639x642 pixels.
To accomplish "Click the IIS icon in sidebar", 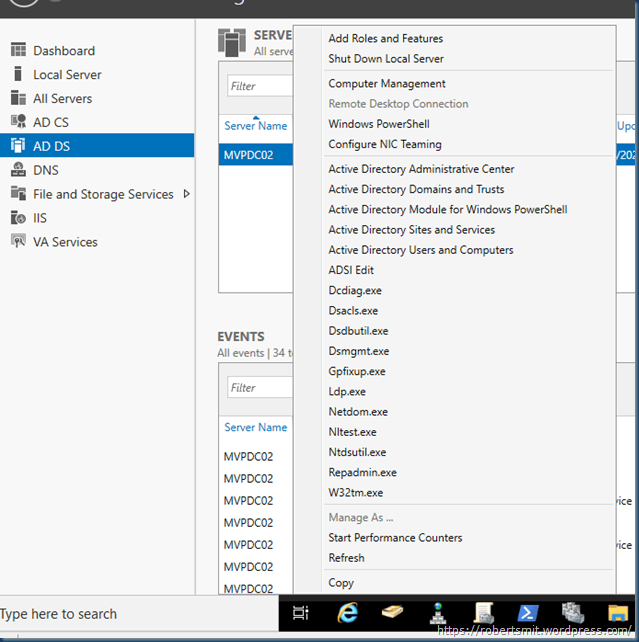I will (18, 217).
